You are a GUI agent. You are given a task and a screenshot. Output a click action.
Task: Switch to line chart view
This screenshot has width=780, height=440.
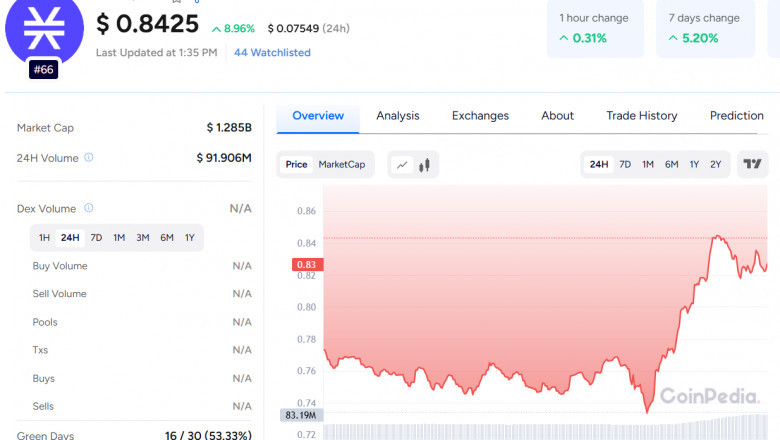[402, 165]
